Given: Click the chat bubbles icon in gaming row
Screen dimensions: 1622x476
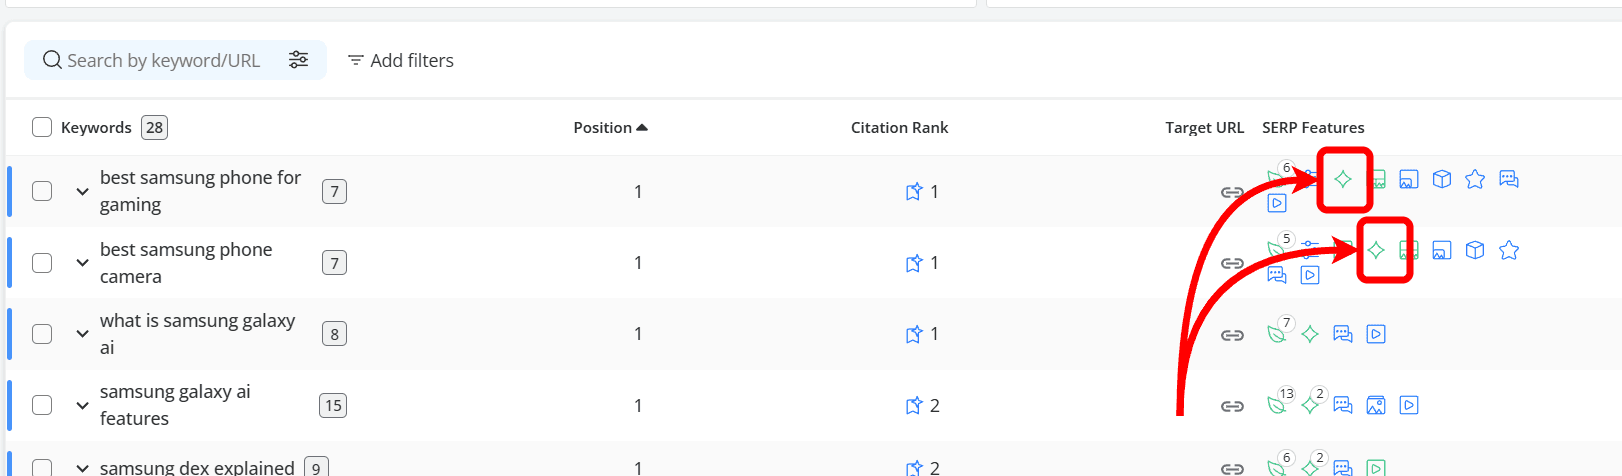Looking at the screenshot, I should point(1509,179).
